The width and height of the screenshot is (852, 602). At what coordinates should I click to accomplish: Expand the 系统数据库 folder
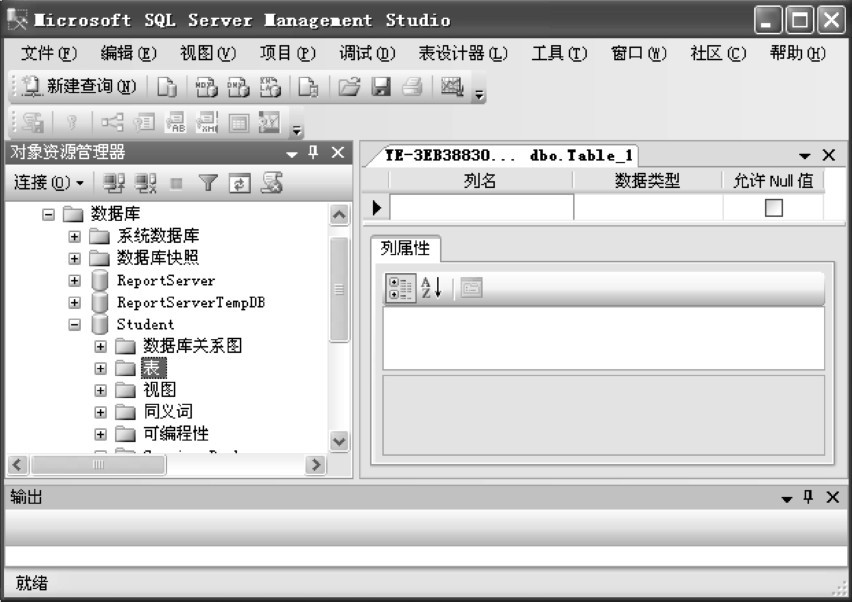(x=74, y=236)
